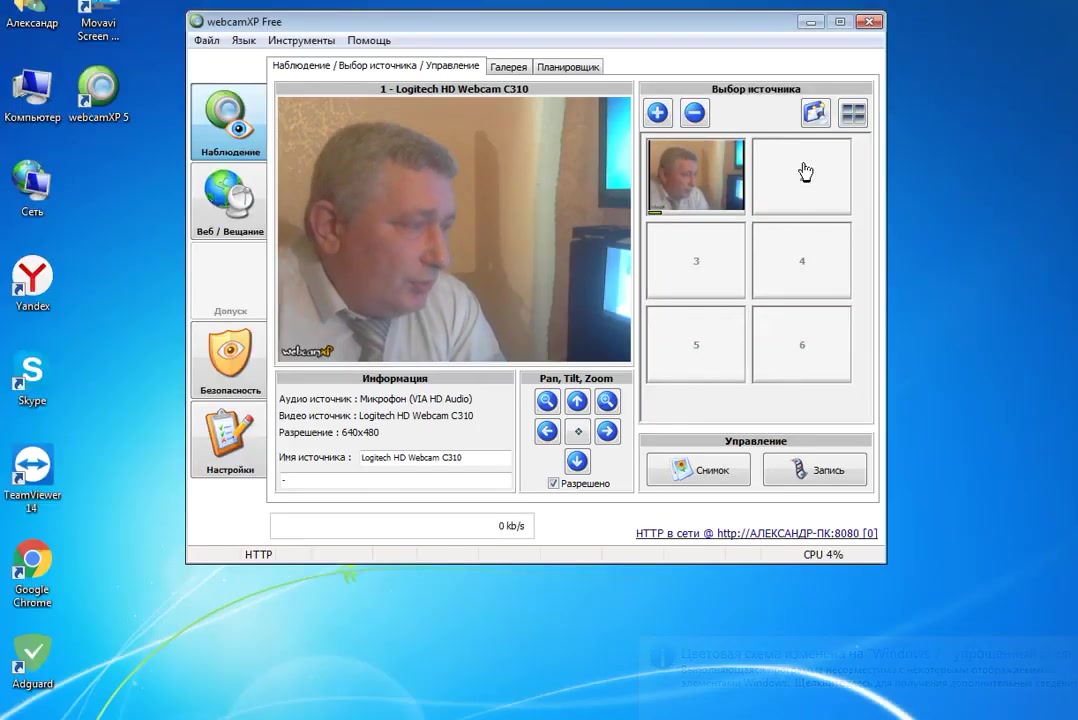Image resolution: width=1078 pixels, height=720 pixels.
Task: Open the Наблюдение monitoring section
Action: 229,122
